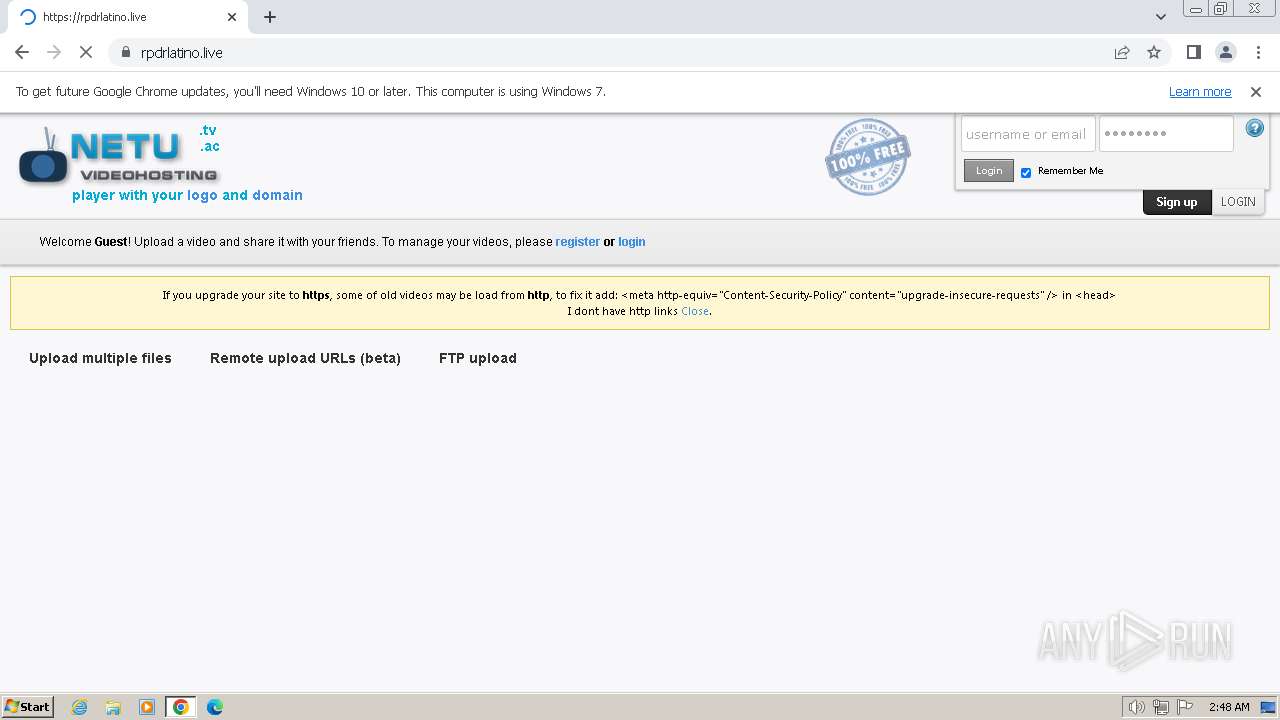Switch to Chrome in the taskbar
1280x720 pixels.
(x=181, y=707)
